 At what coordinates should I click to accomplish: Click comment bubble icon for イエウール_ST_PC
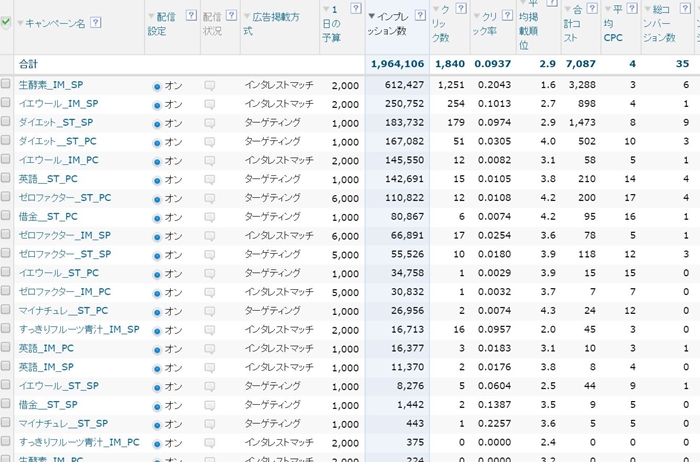tap(209, 274)
